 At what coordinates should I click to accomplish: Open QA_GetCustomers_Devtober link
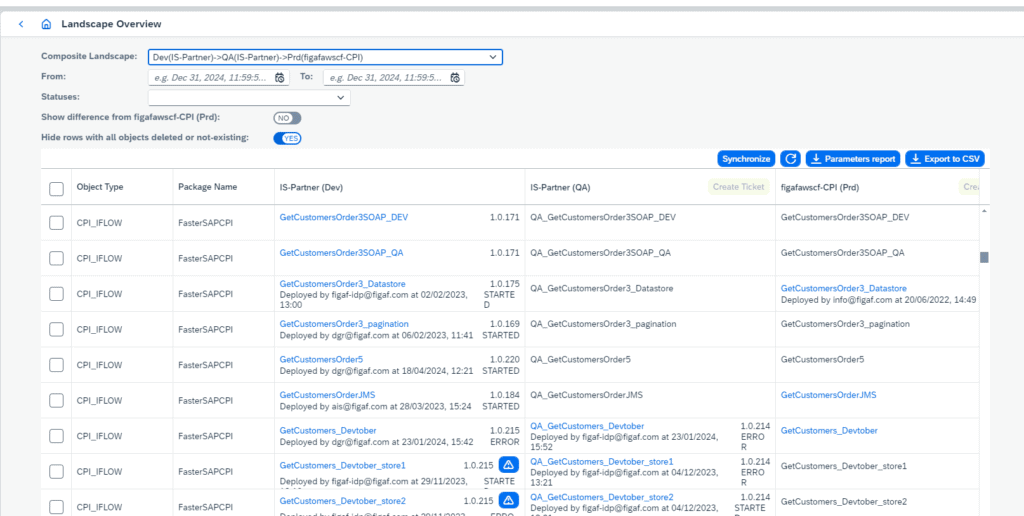(587, 426)
